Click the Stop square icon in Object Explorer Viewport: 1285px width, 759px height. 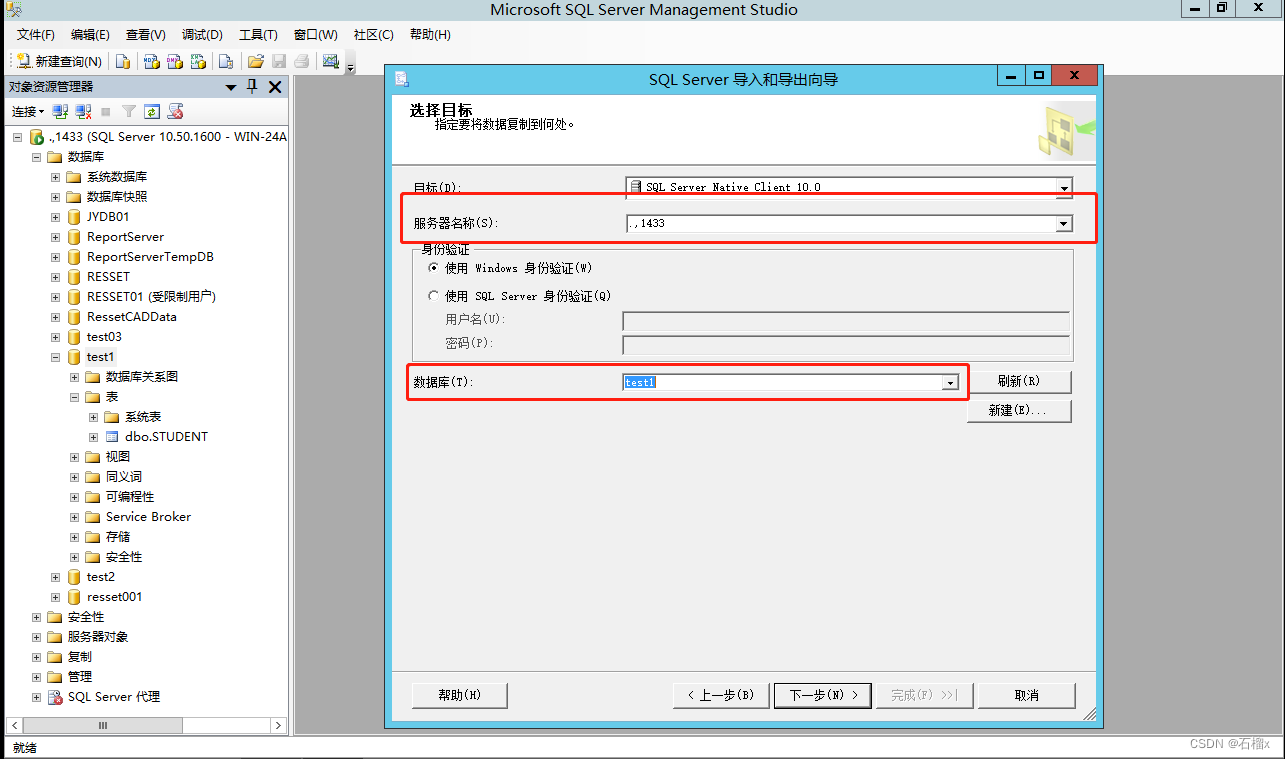click(x=106, y=111)
